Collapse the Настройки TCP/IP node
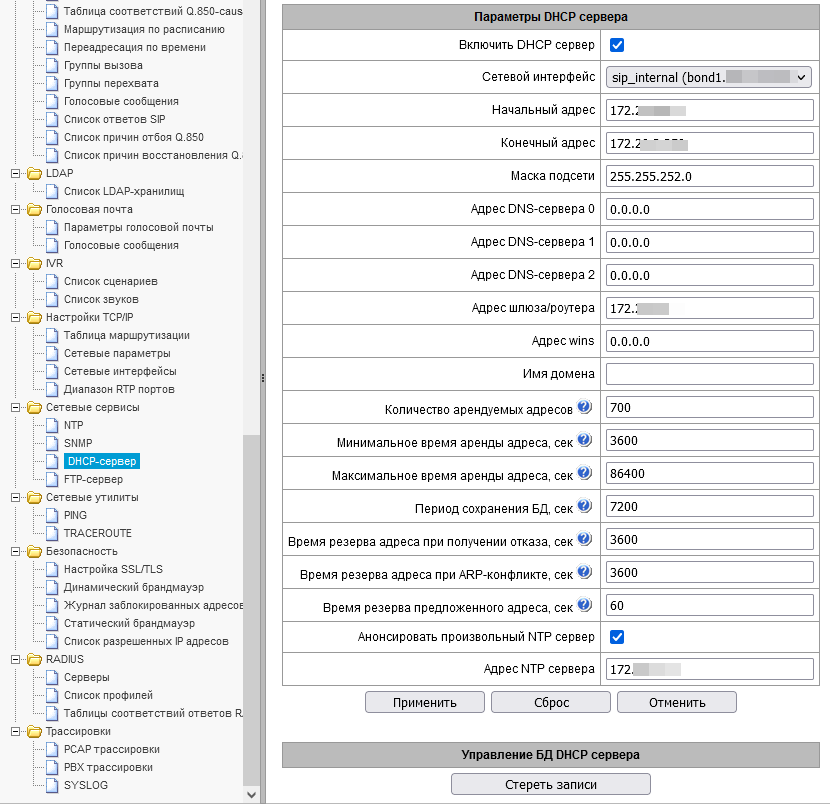 pyautogui.click(x=15, y=317)
